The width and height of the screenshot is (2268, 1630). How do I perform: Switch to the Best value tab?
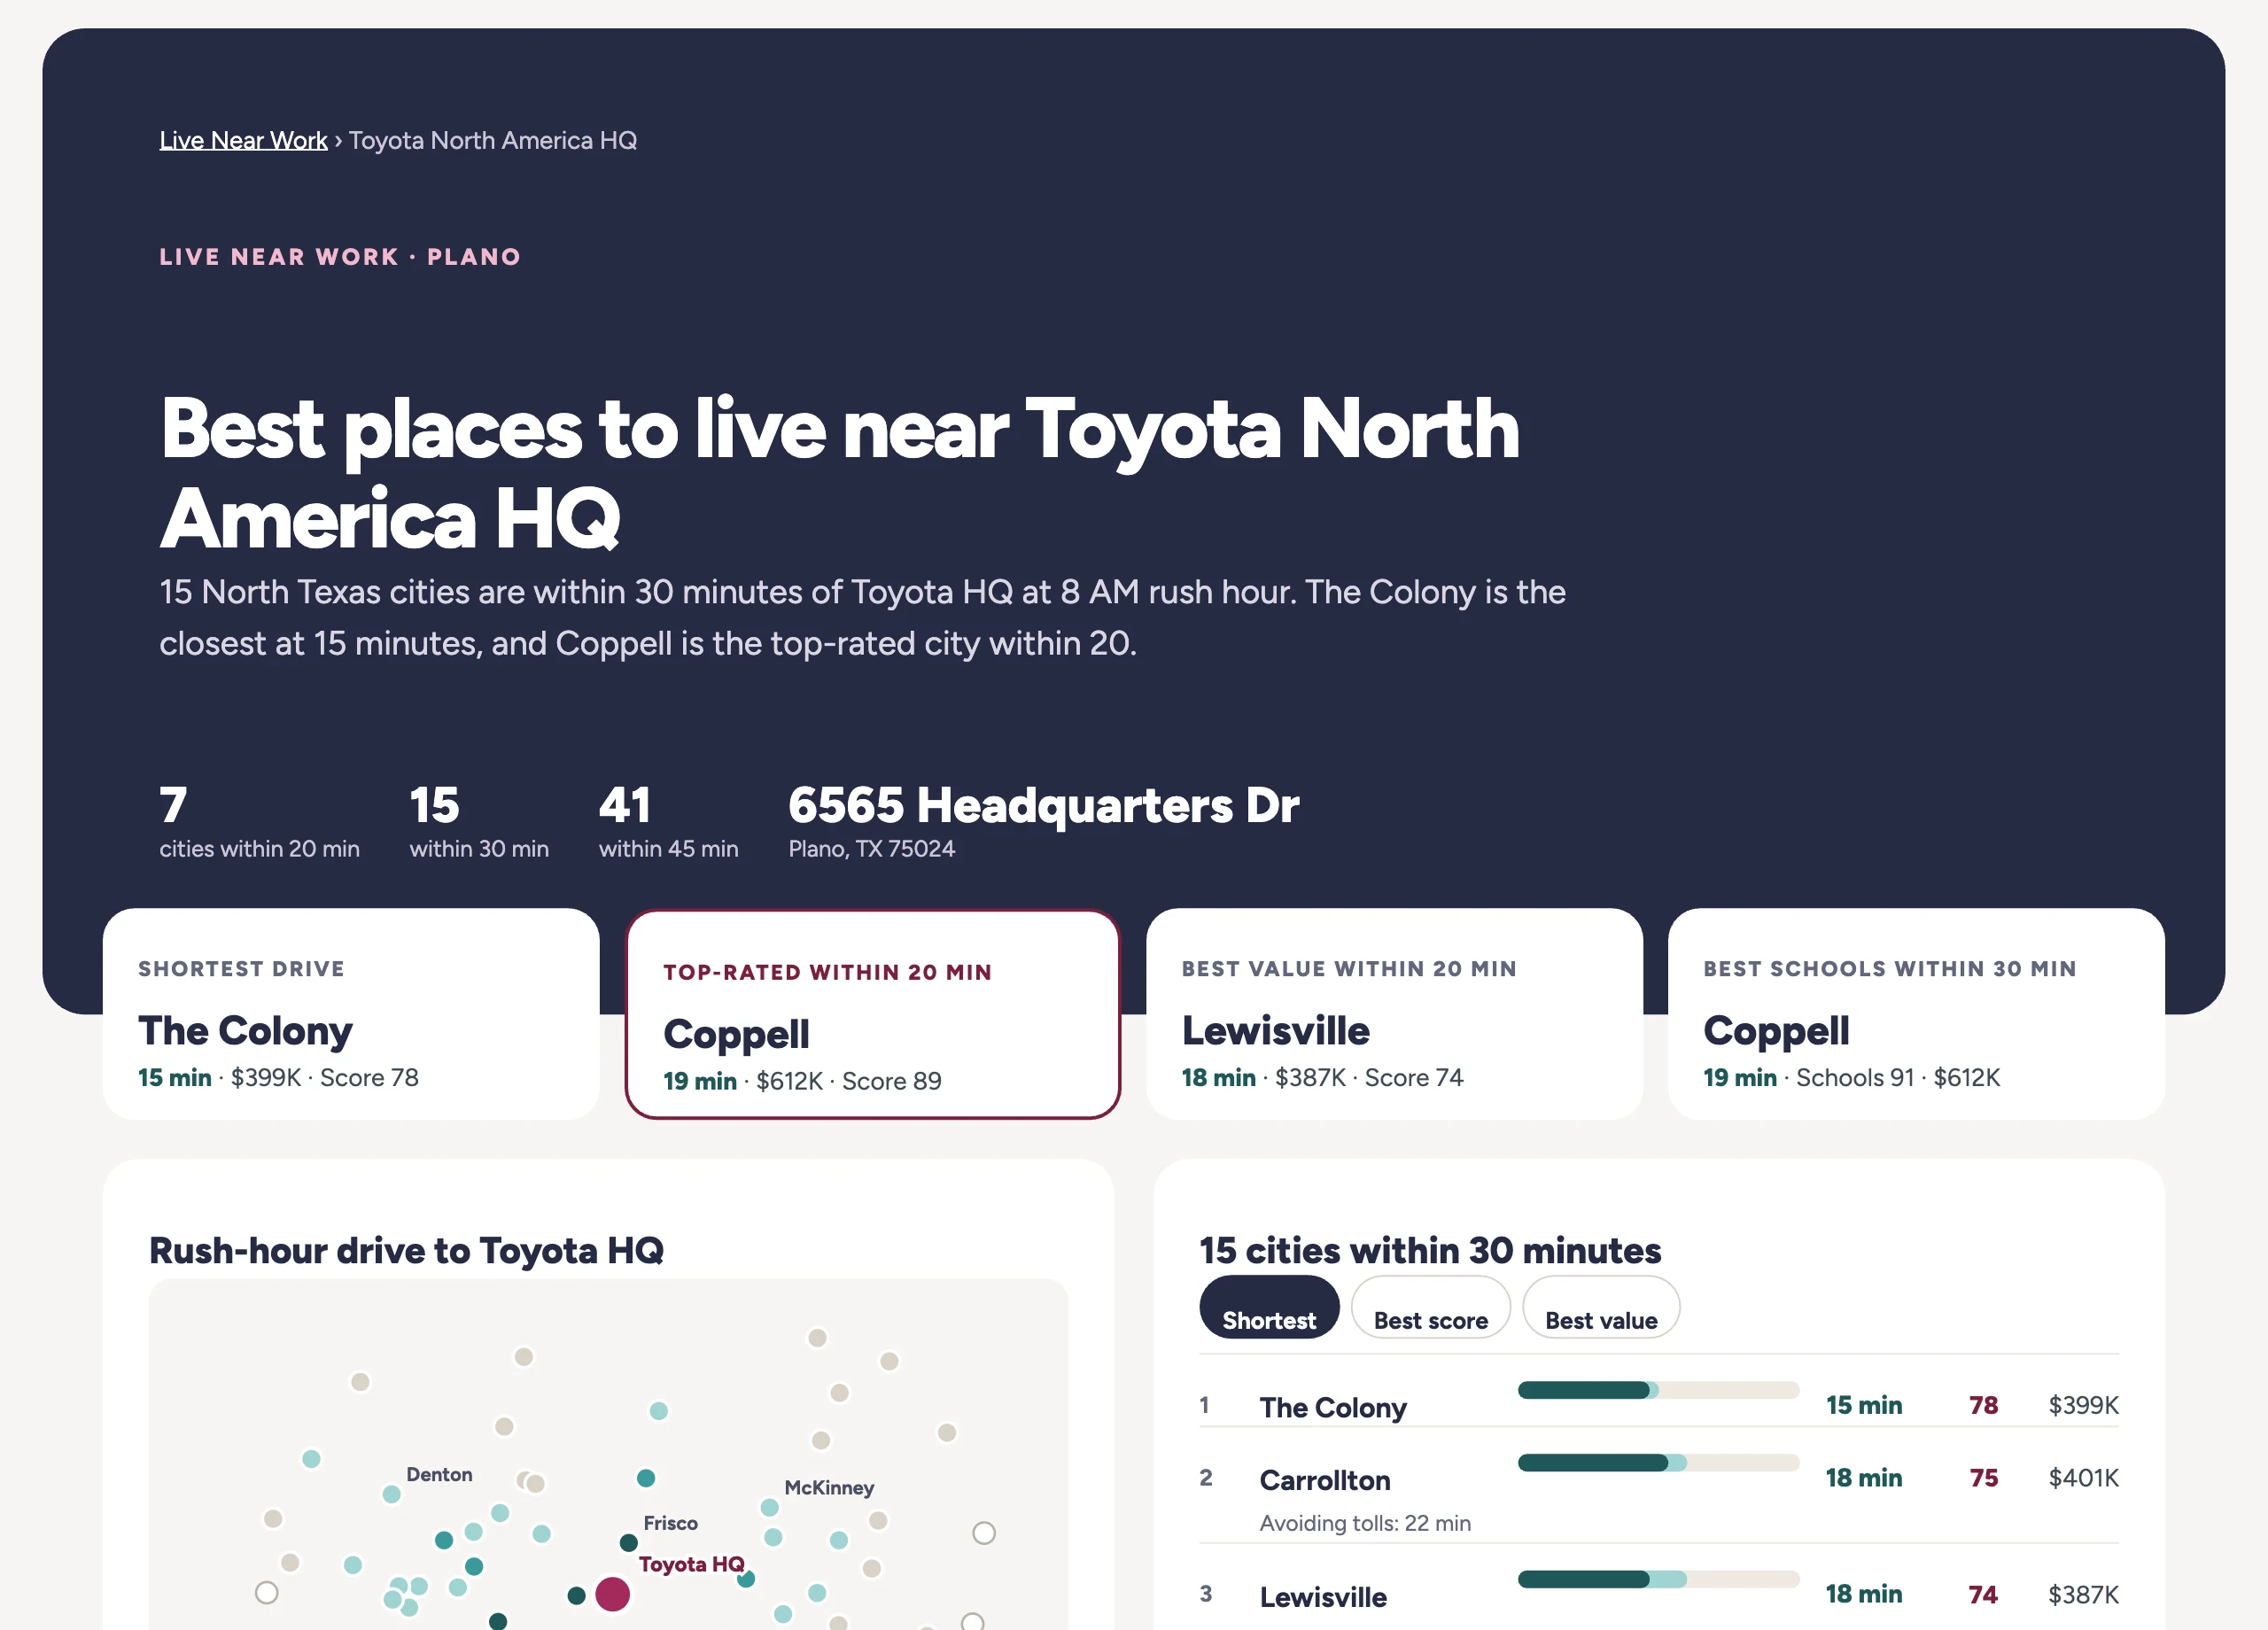point(1601,1308)
